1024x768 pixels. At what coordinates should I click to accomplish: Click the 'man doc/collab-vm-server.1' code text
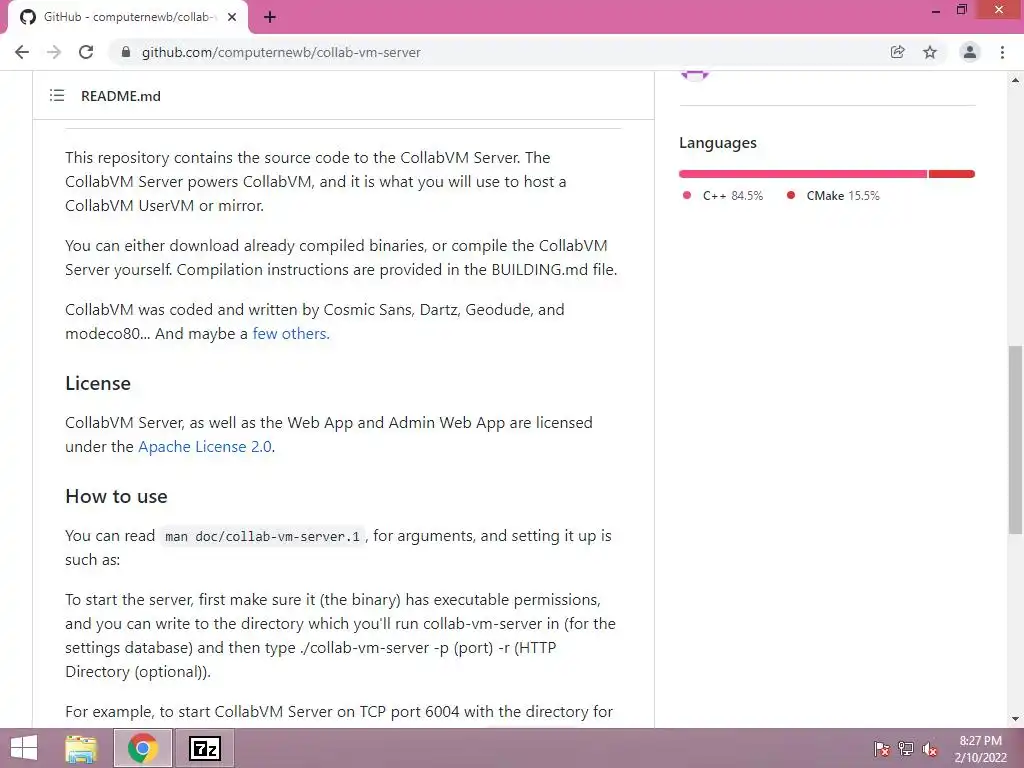coord(263,537)
